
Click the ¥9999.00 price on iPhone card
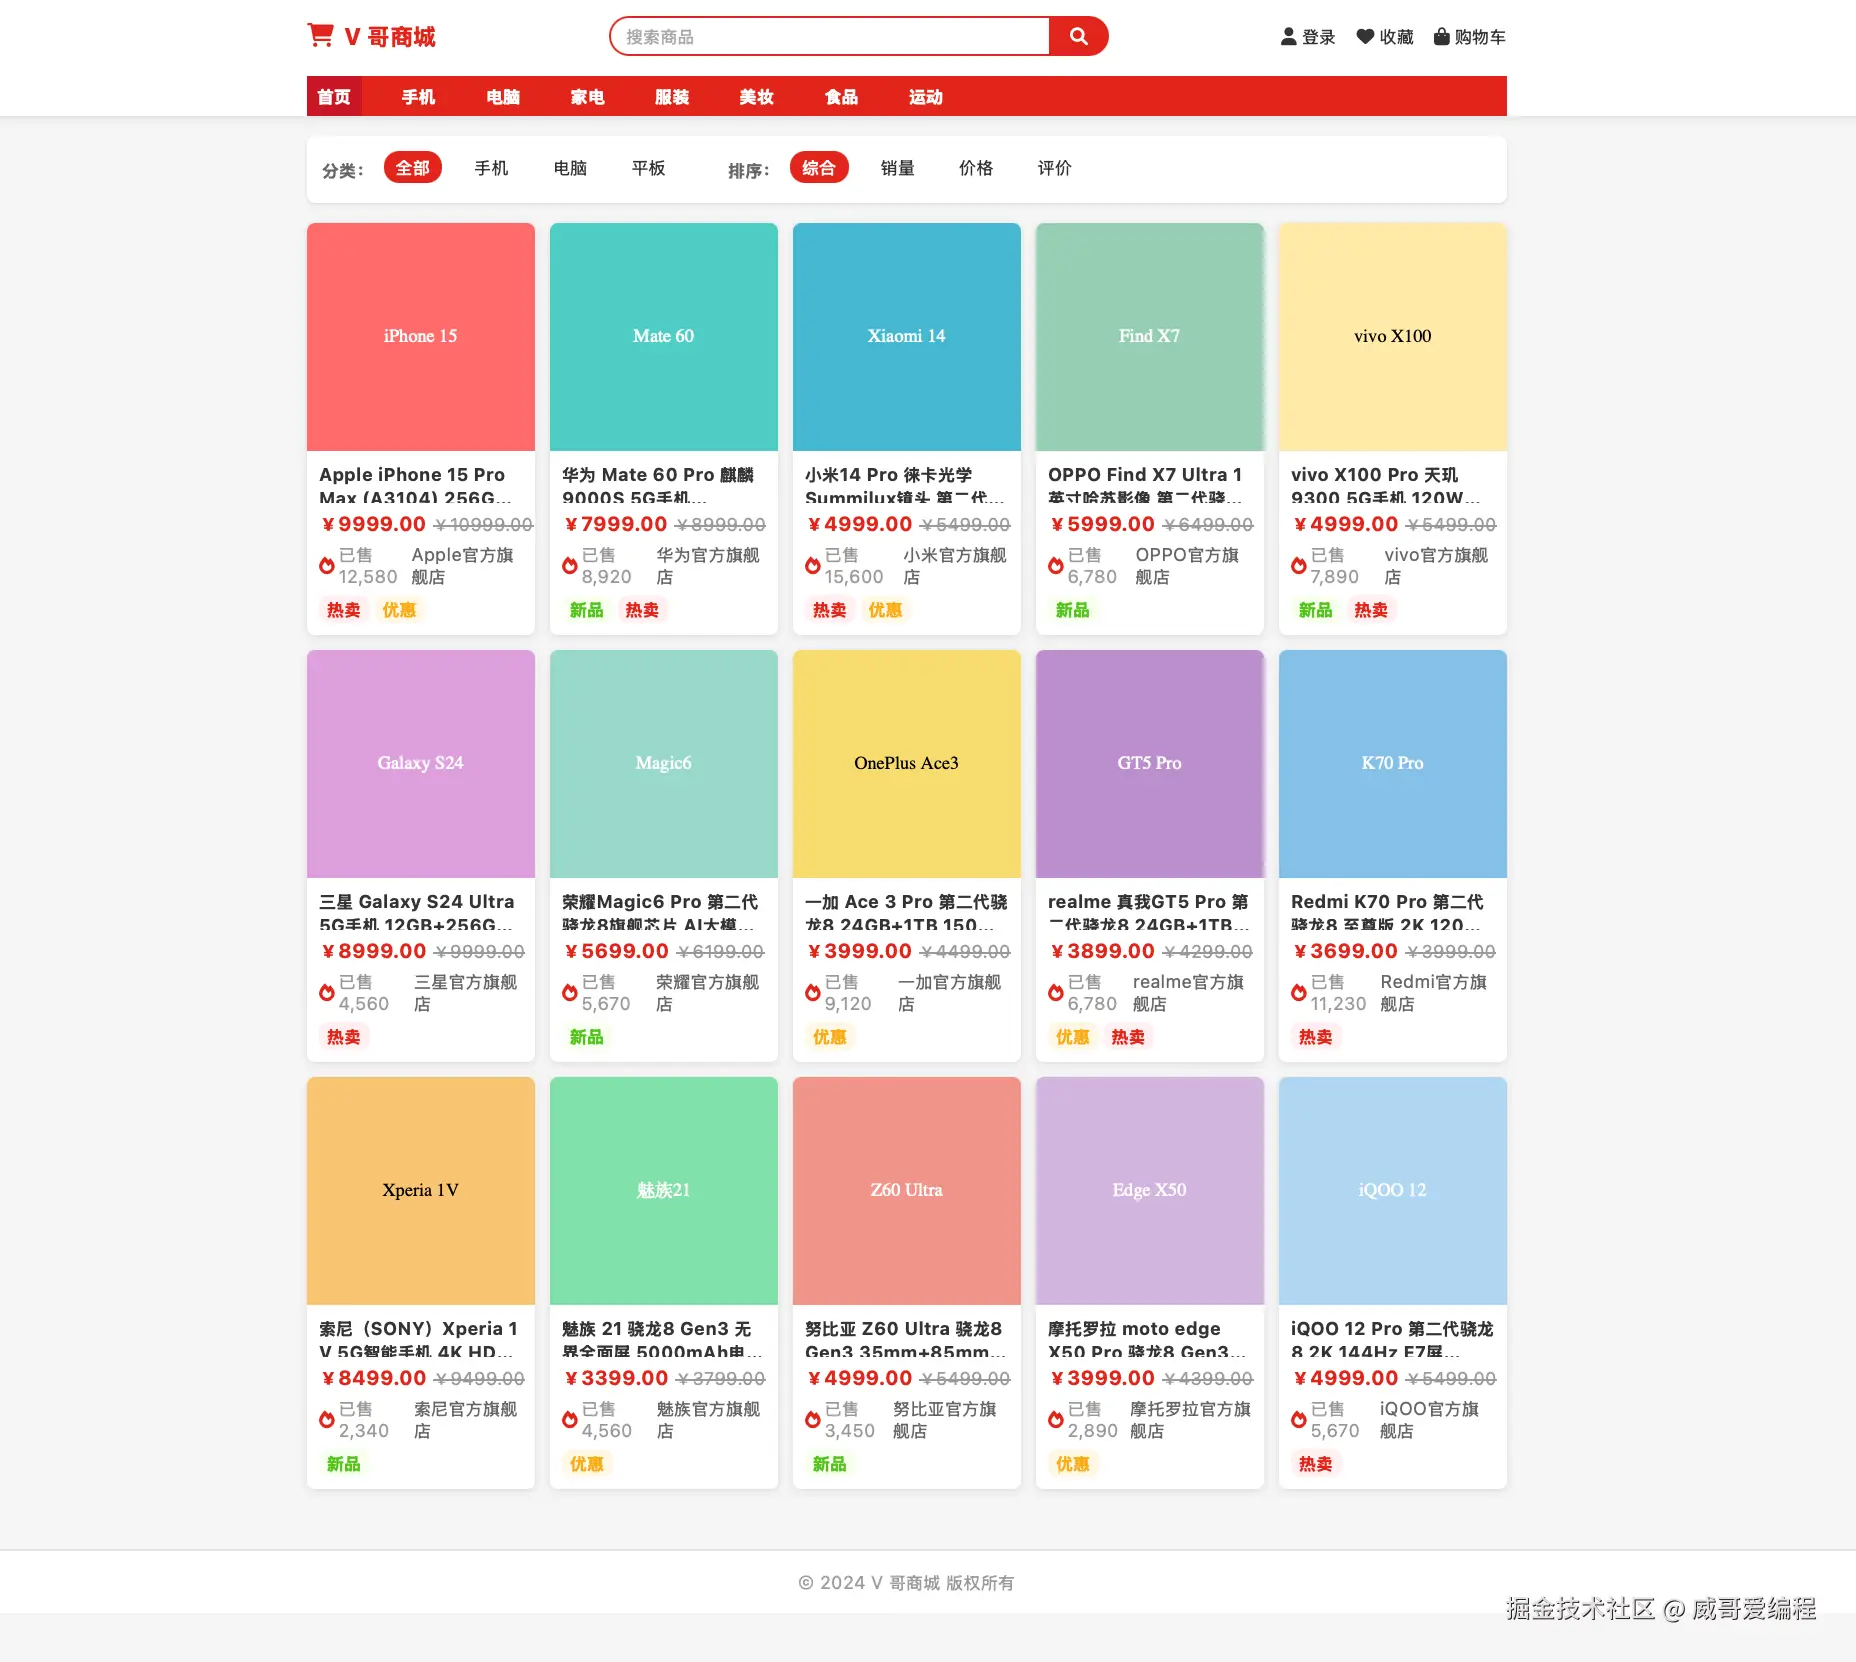[x=373, y=524]
